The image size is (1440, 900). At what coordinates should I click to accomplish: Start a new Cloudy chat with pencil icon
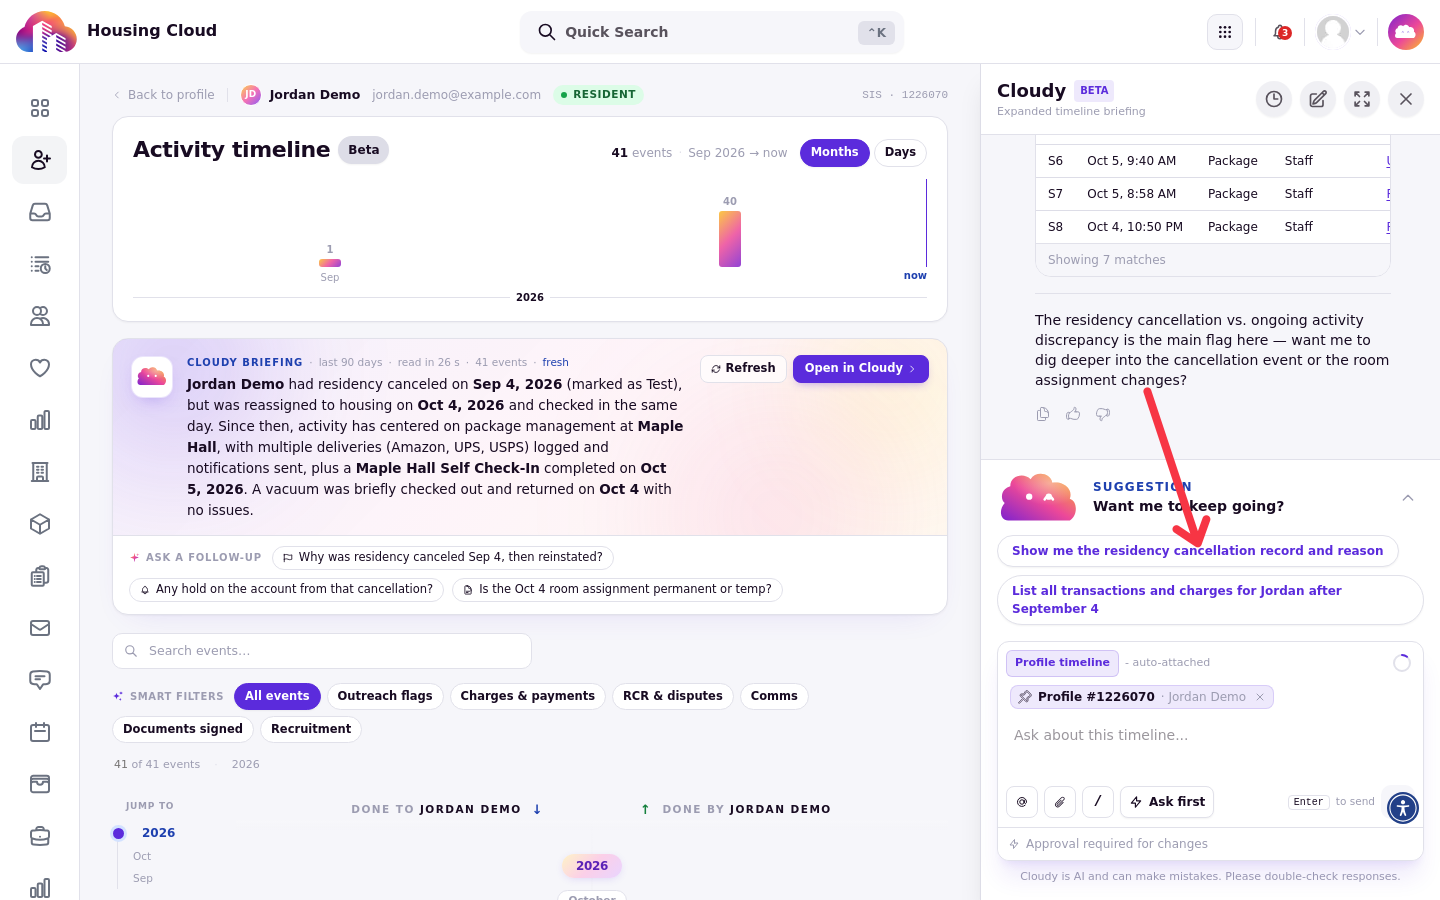point(1318,99)
